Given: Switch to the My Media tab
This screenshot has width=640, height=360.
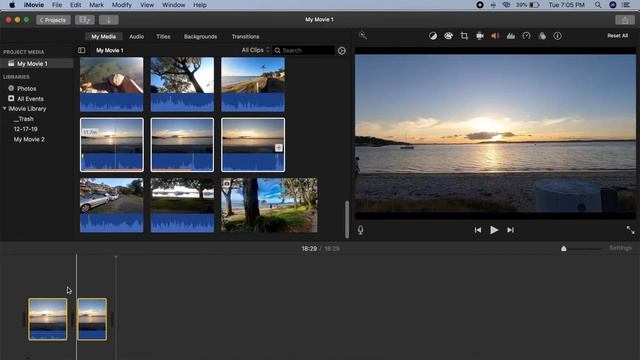Looking at the screenshot, I should pos(104,36).
